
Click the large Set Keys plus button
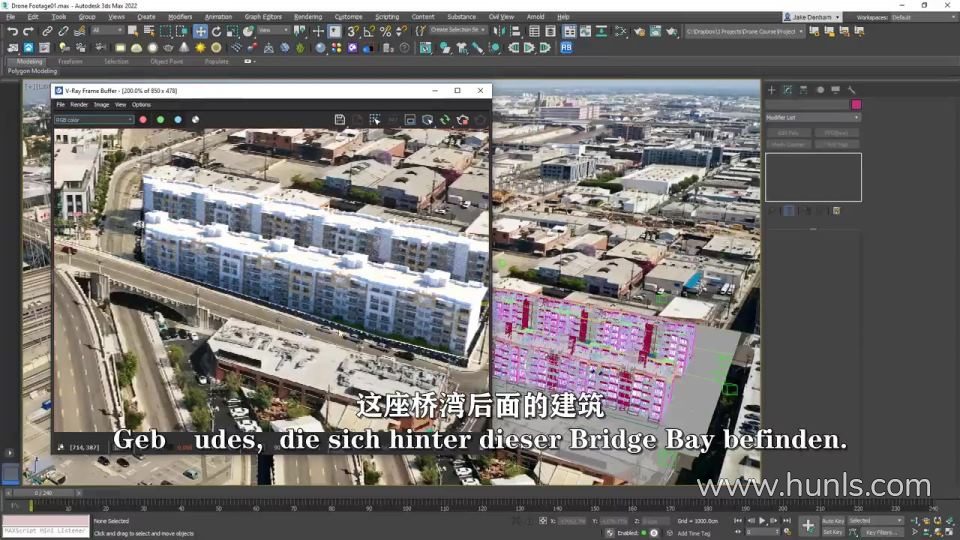(808, 526)
